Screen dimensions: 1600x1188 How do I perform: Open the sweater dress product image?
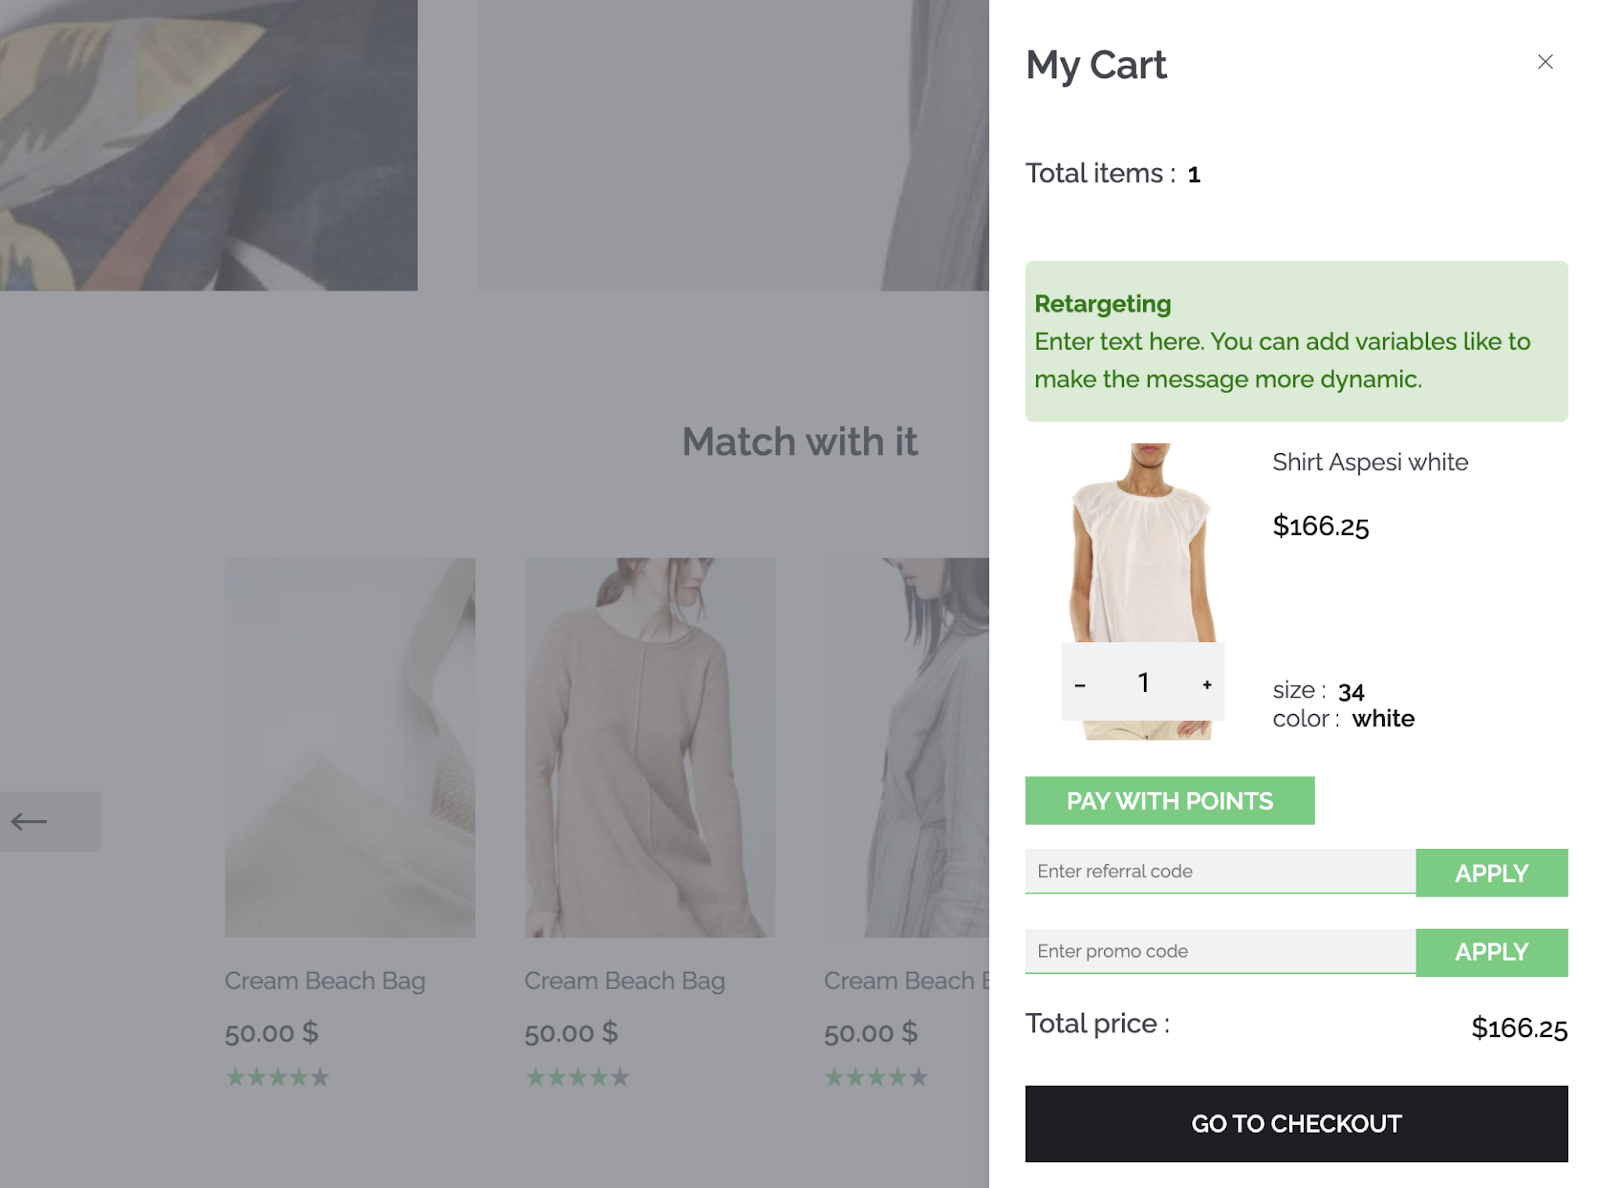650,747
